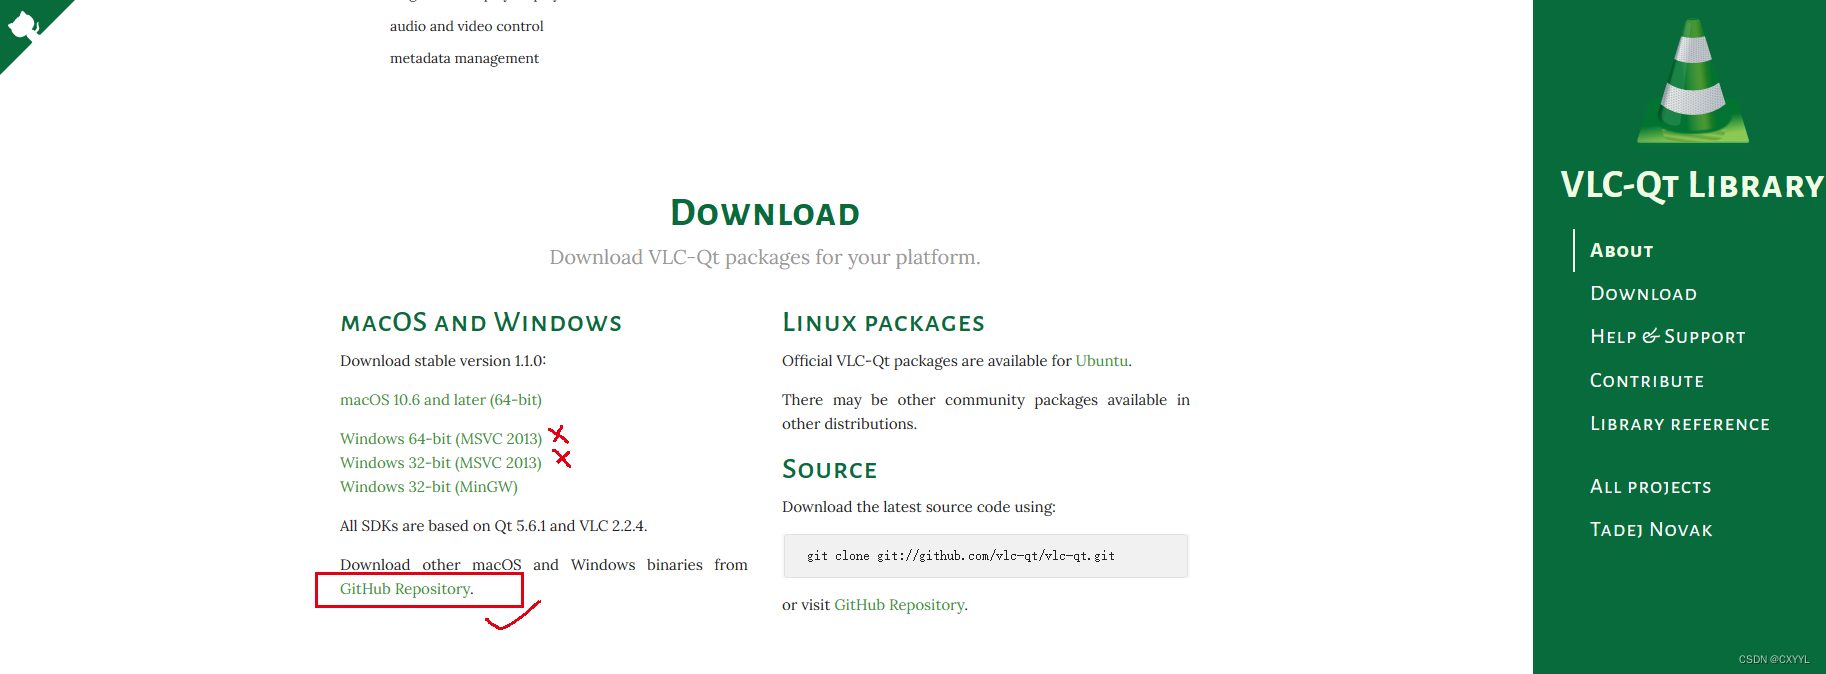
Task: Click the Source heading
Action: tap(830, 470)
